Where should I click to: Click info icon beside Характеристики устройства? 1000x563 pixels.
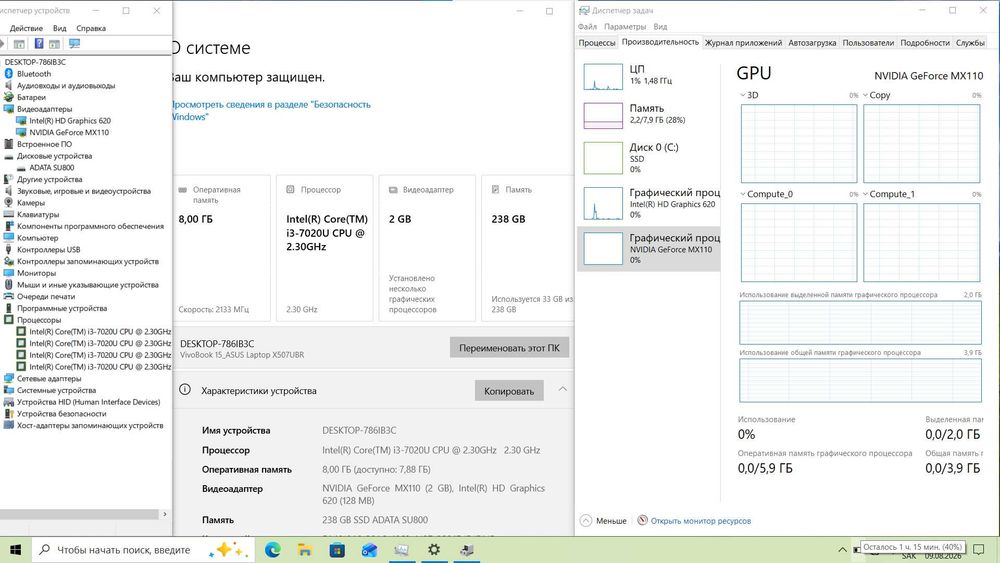[x=185, y=390]
